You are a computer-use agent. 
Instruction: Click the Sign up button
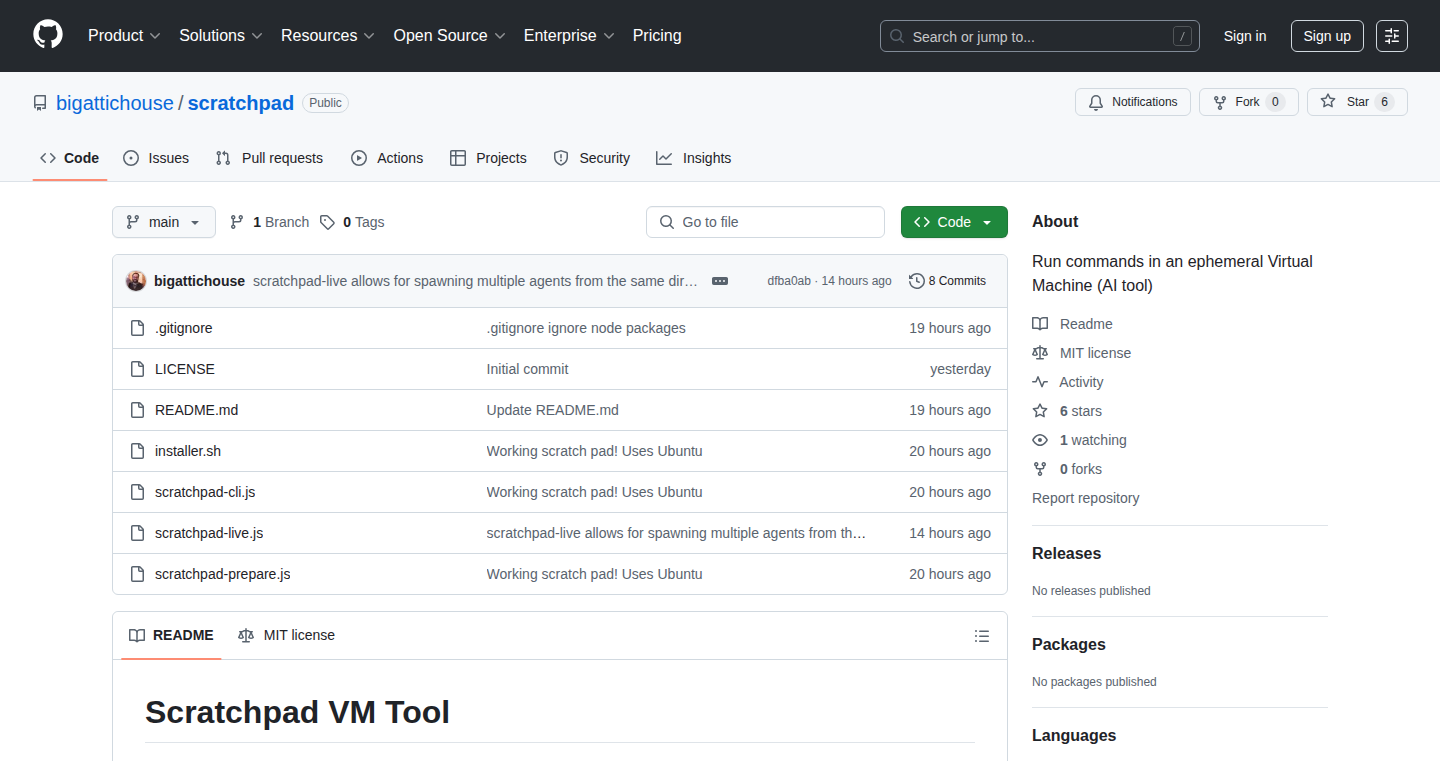(1327, 36)
